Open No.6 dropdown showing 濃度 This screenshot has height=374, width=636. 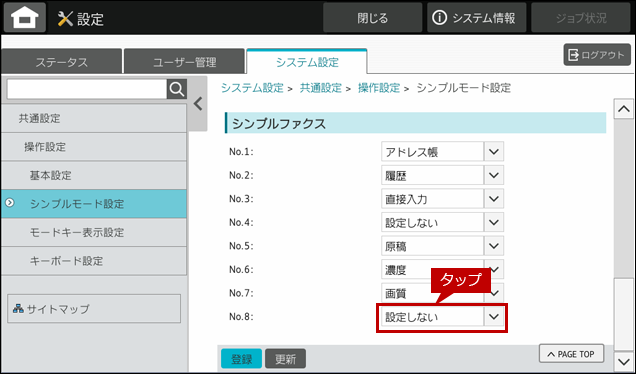tap(443, 269)
